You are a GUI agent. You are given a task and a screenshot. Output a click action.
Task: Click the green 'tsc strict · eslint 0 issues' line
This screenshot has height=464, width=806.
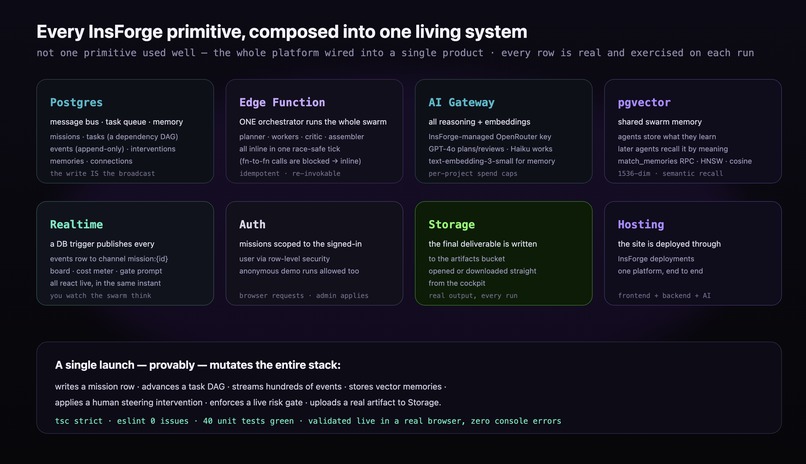coord(308,421)
